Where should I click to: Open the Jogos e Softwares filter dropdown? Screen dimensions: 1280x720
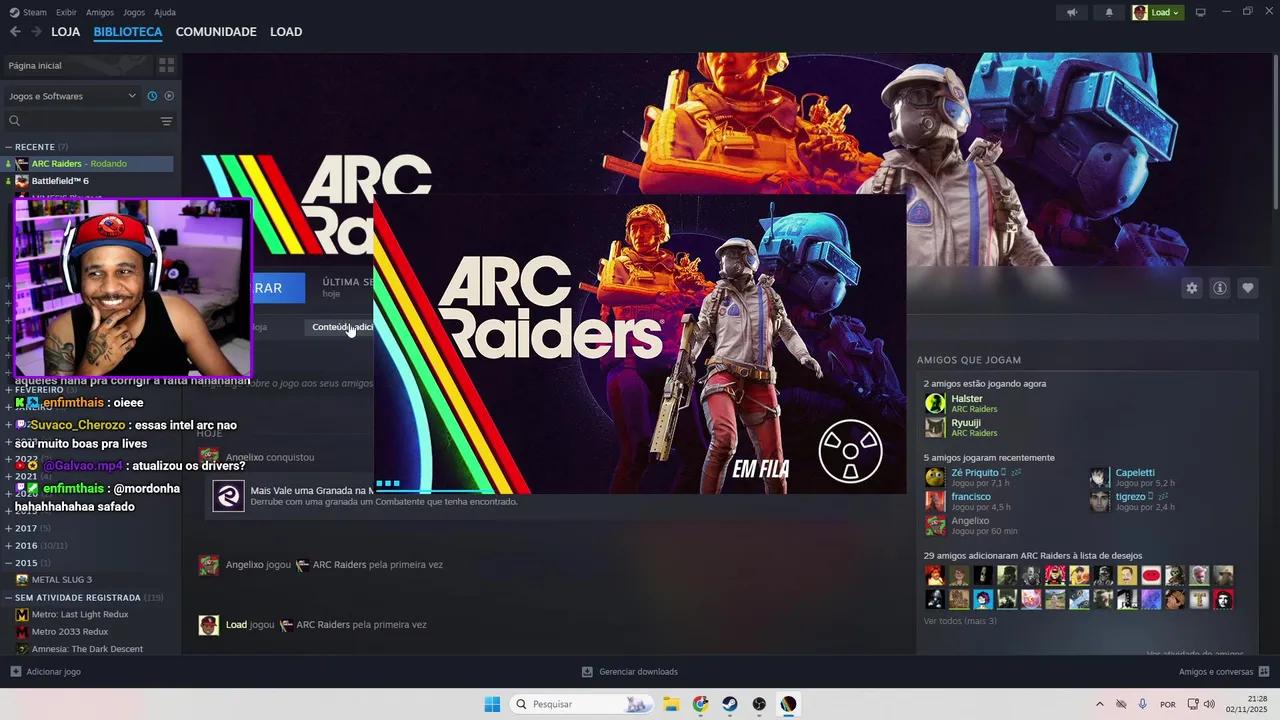(x=72, y=96)
